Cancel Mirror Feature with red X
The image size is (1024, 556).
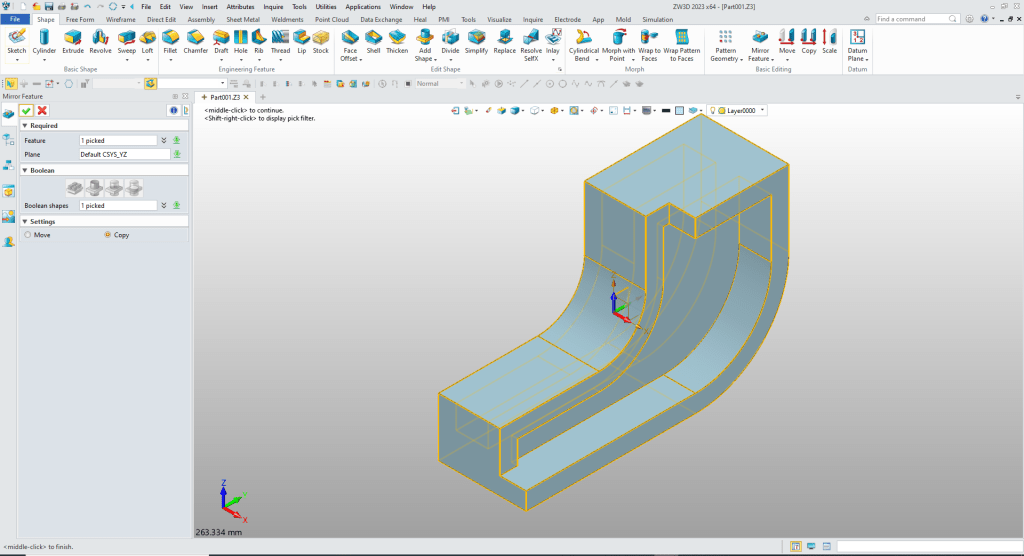[x=42, y=110]
